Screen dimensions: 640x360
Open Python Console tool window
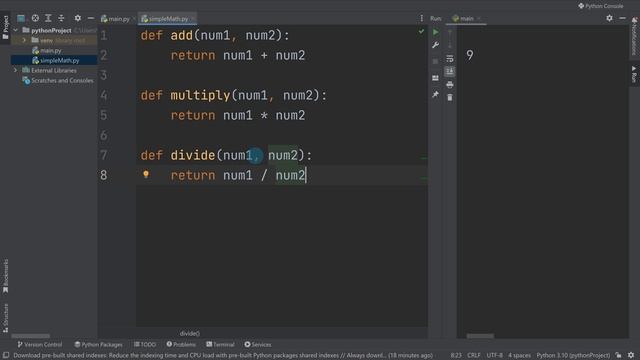pos(600,6)
